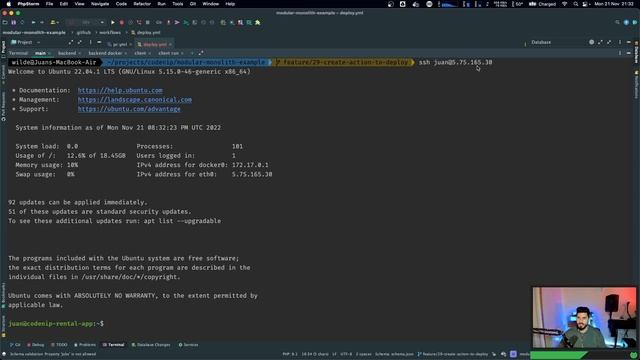The width and height of the screenshot is (640, 360).
Task: Open the Services tool window button
Action: click(188, 345)
